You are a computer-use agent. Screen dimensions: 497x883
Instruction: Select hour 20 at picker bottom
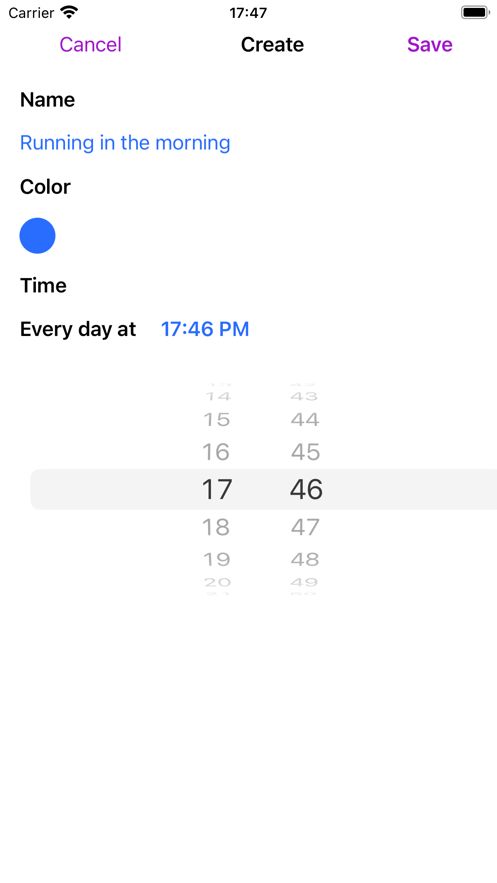tap(217, 583)
